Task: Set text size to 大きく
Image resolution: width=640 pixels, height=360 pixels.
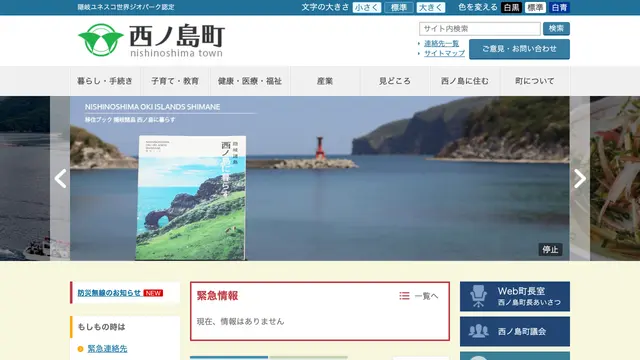Action: [x=431, y=7]
